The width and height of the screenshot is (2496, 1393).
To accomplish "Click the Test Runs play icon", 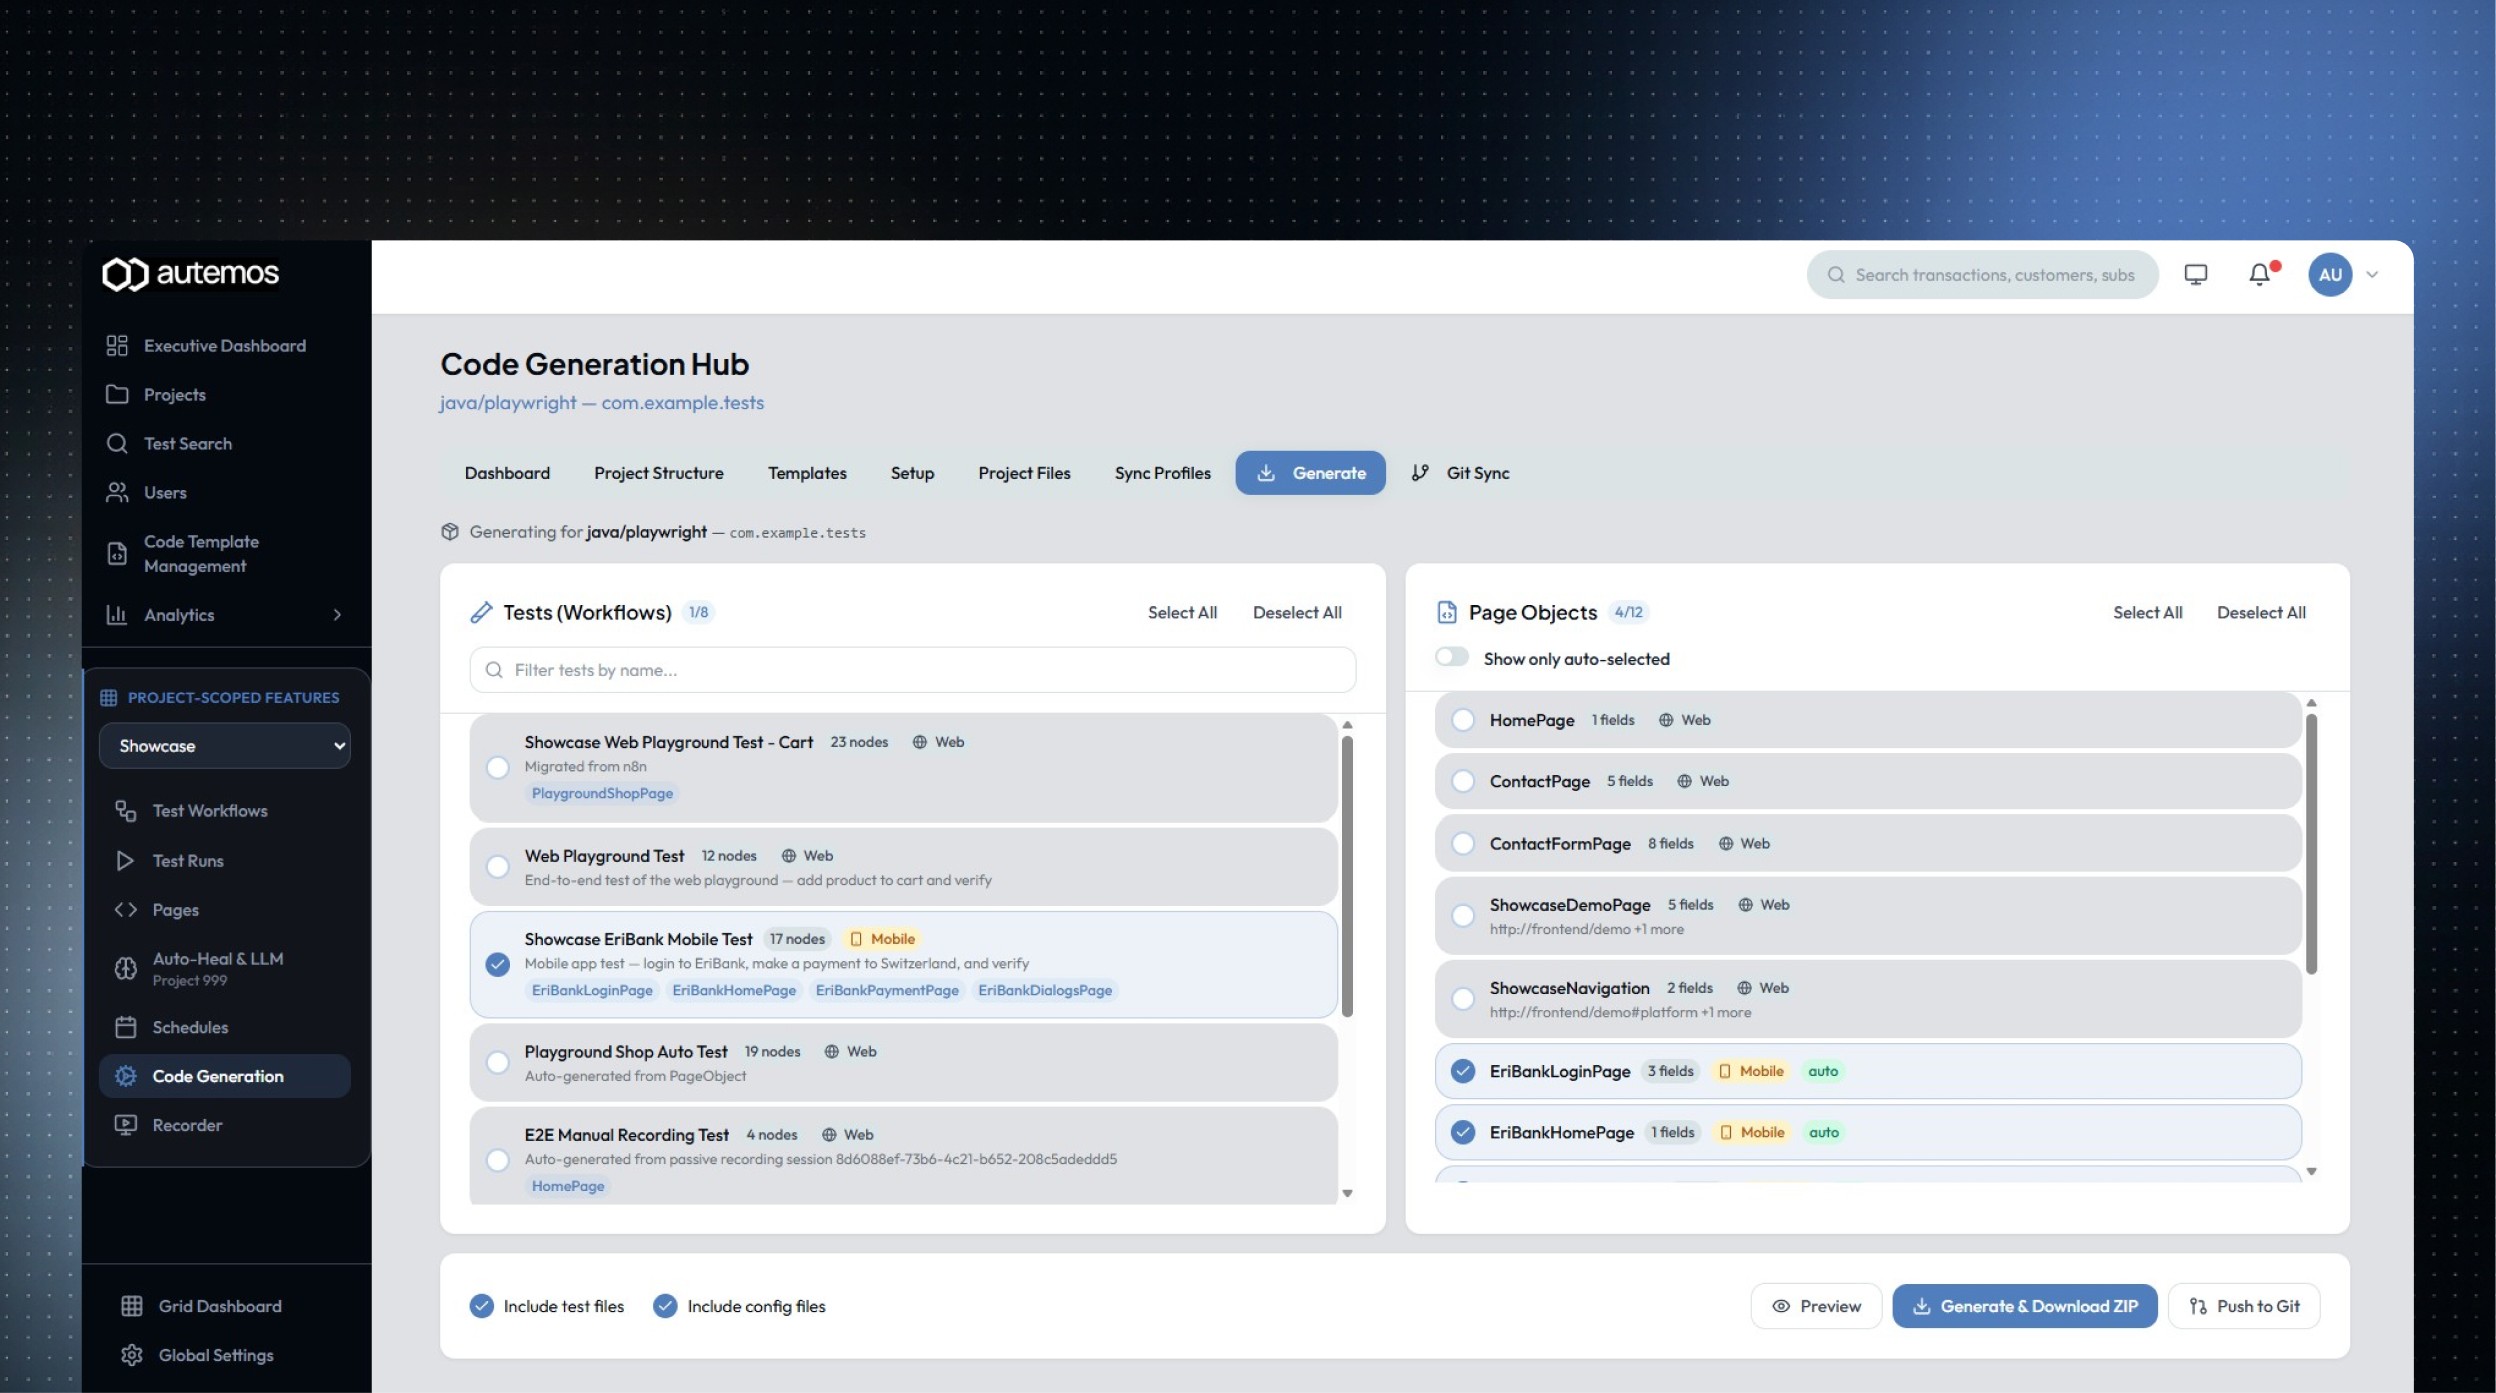I will 126,860.
